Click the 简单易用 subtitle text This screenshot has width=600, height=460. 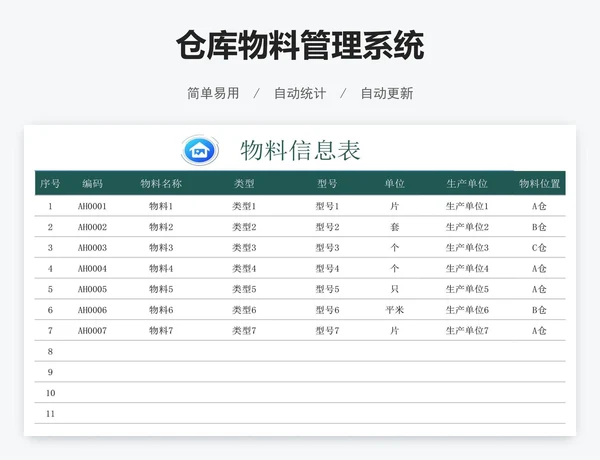click(x=213, y=93)
